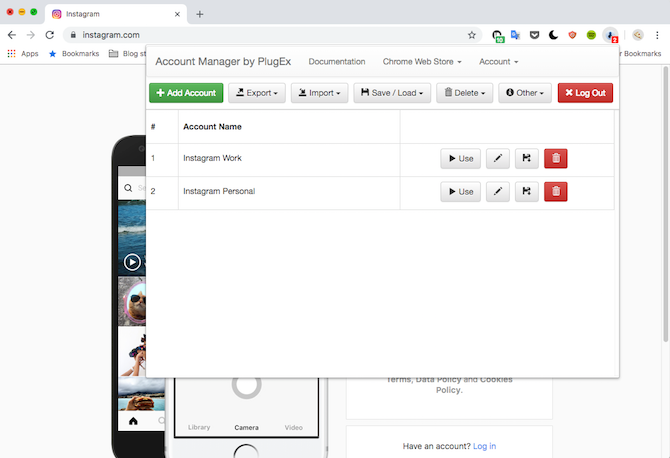The width and height of the screenshot is (670, 458).
Task: Click the crescent moon dark mode extension
Action: [553, 35]
